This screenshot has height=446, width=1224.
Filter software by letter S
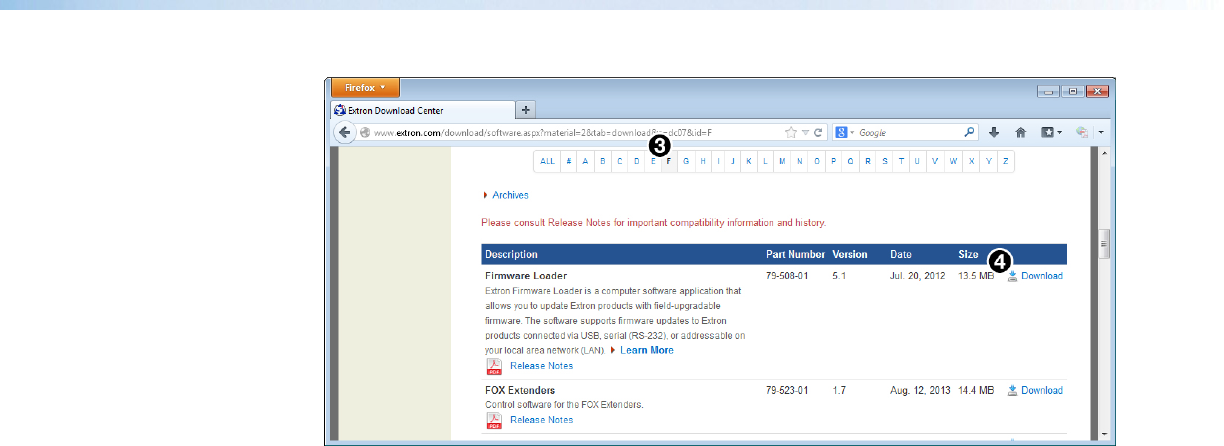pyautogui.click(x=884, y=161)
